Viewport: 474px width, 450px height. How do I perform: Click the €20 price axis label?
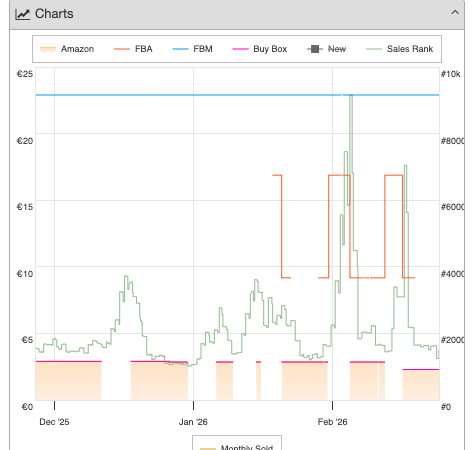pyautogui.click(x=25, y=141)
